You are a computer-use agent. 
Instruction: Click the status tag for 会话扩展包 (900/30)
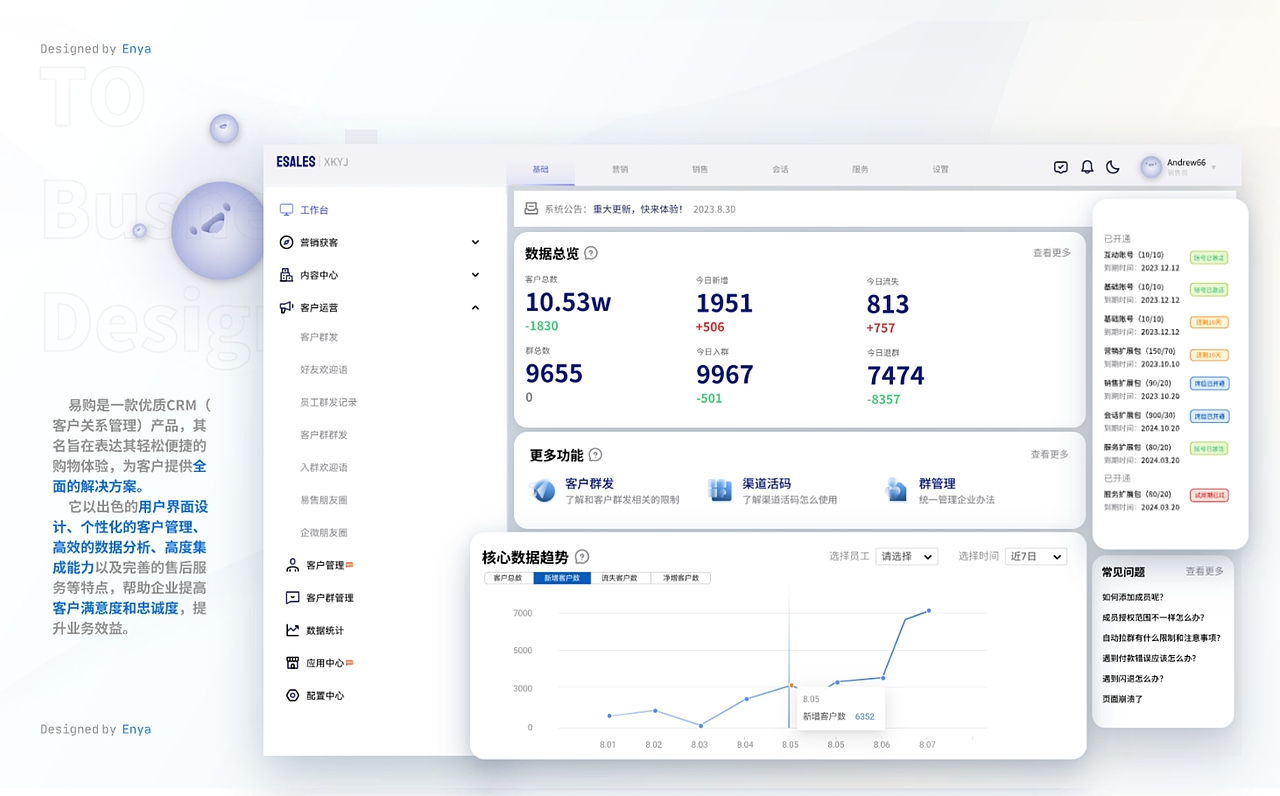click(1209, 416)
